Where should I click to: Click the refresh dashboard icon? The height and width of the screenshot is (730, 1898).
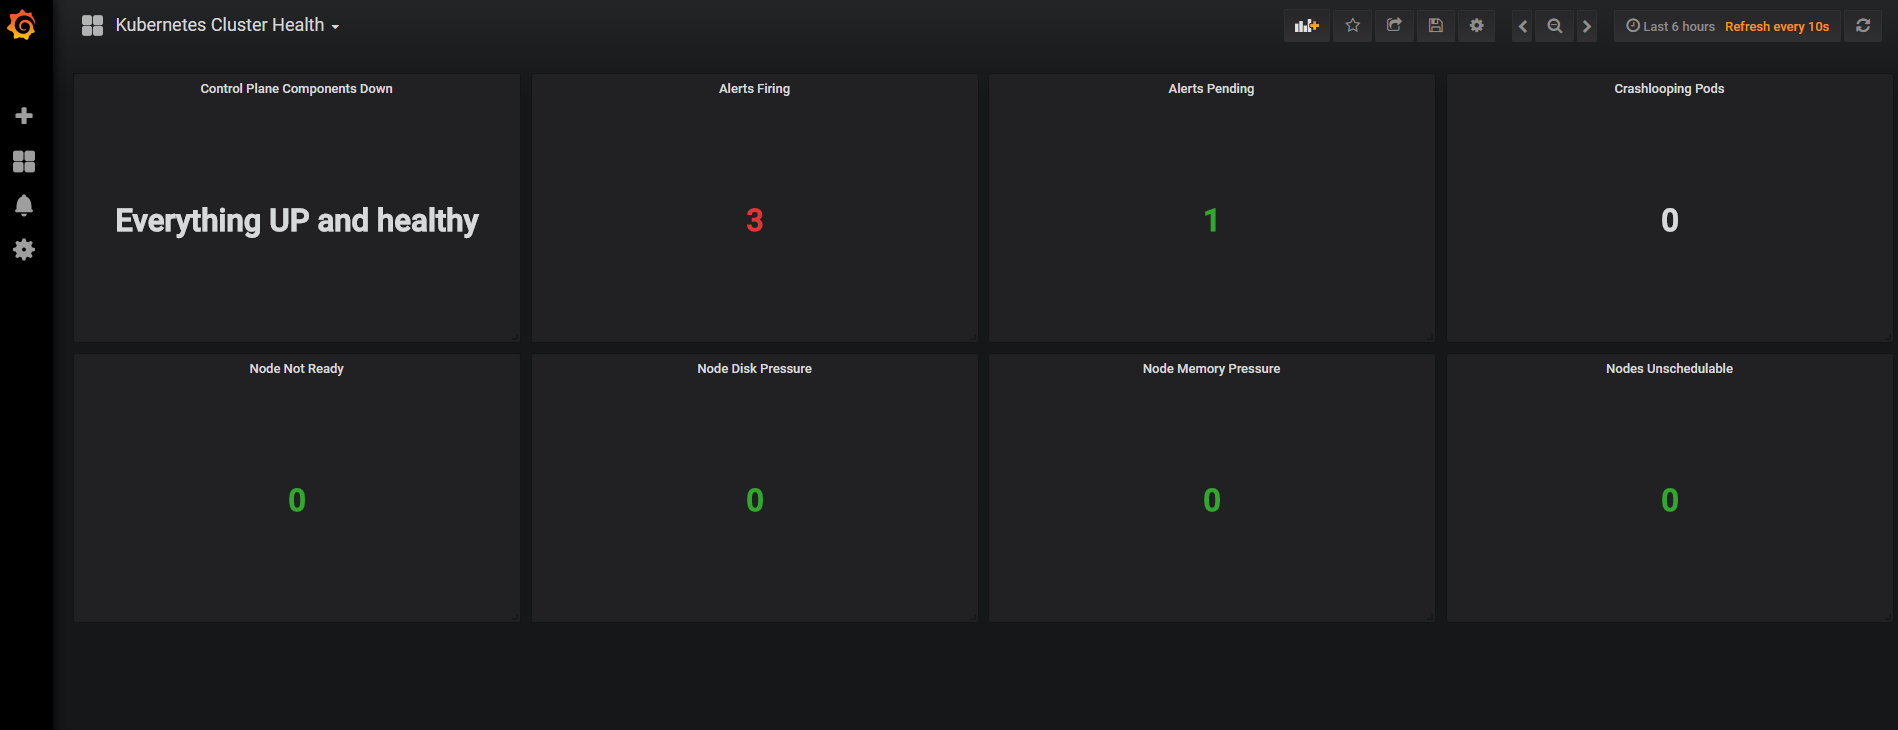[x=1863, y=26]
